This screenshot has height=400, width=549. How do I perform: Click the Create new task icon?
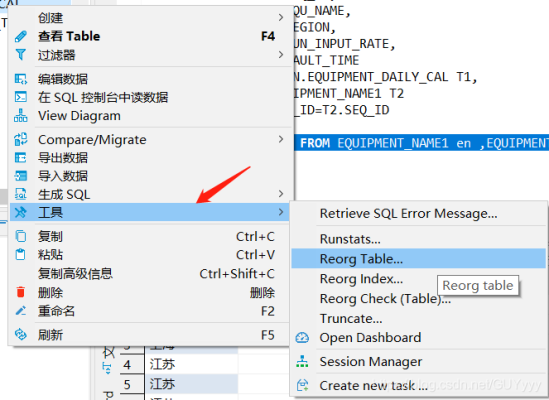coord(302,385)
